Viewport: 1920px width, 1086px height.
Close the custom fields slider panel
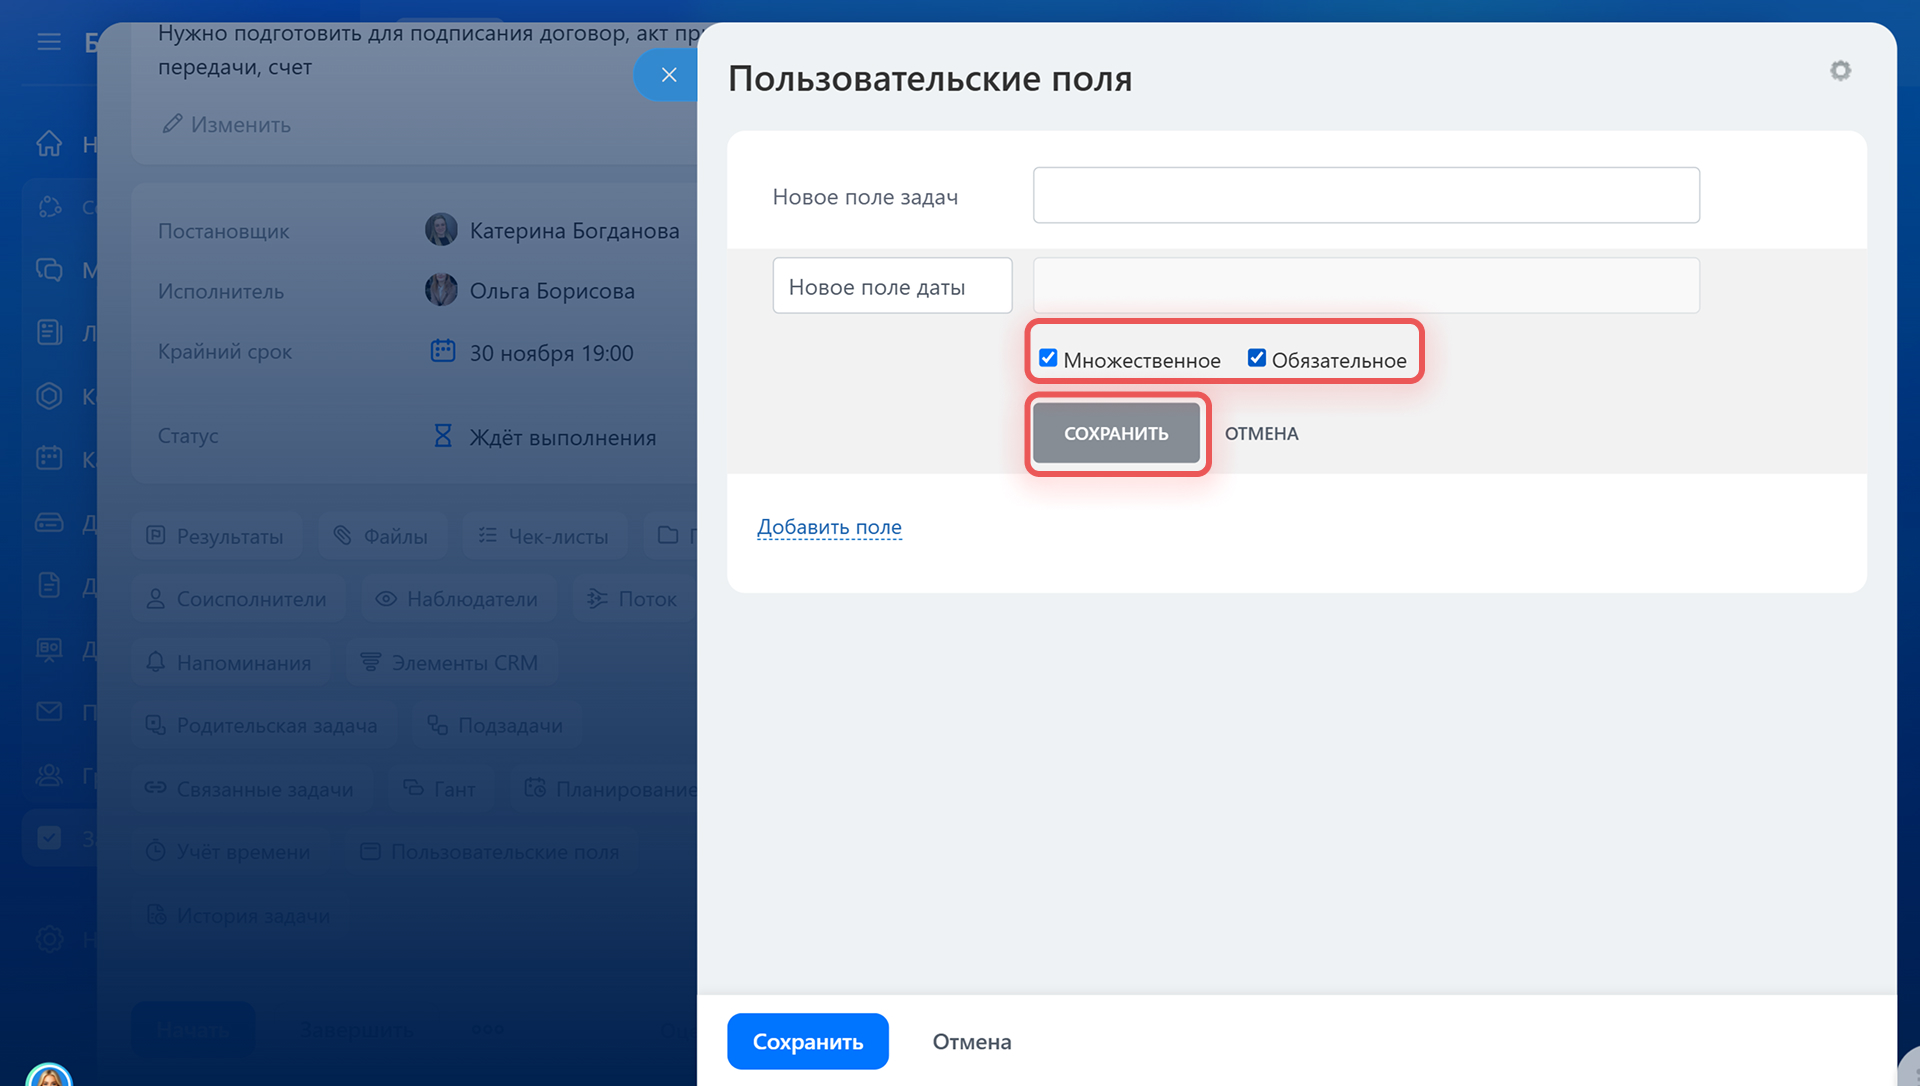pos(669,75)
